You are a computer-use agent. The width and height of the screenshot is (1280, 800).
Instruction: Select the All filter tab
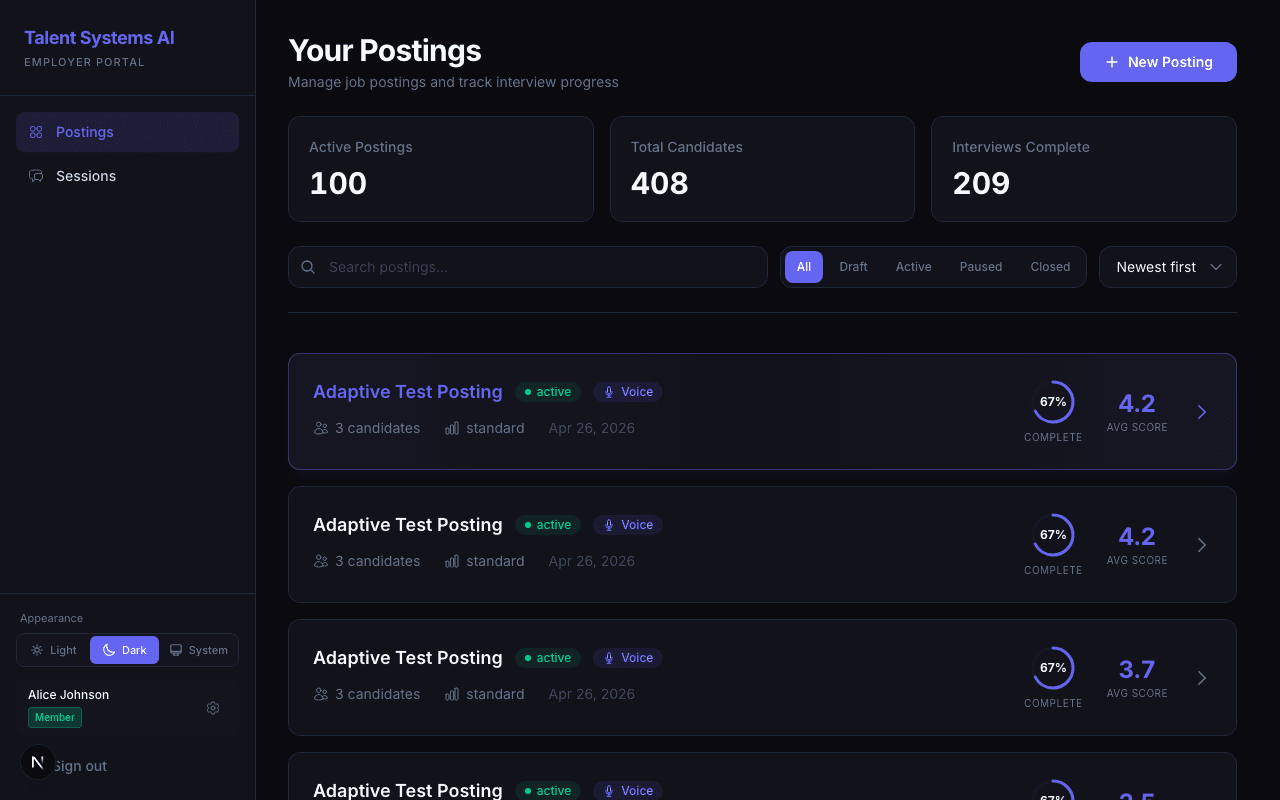tap(804, 267)
